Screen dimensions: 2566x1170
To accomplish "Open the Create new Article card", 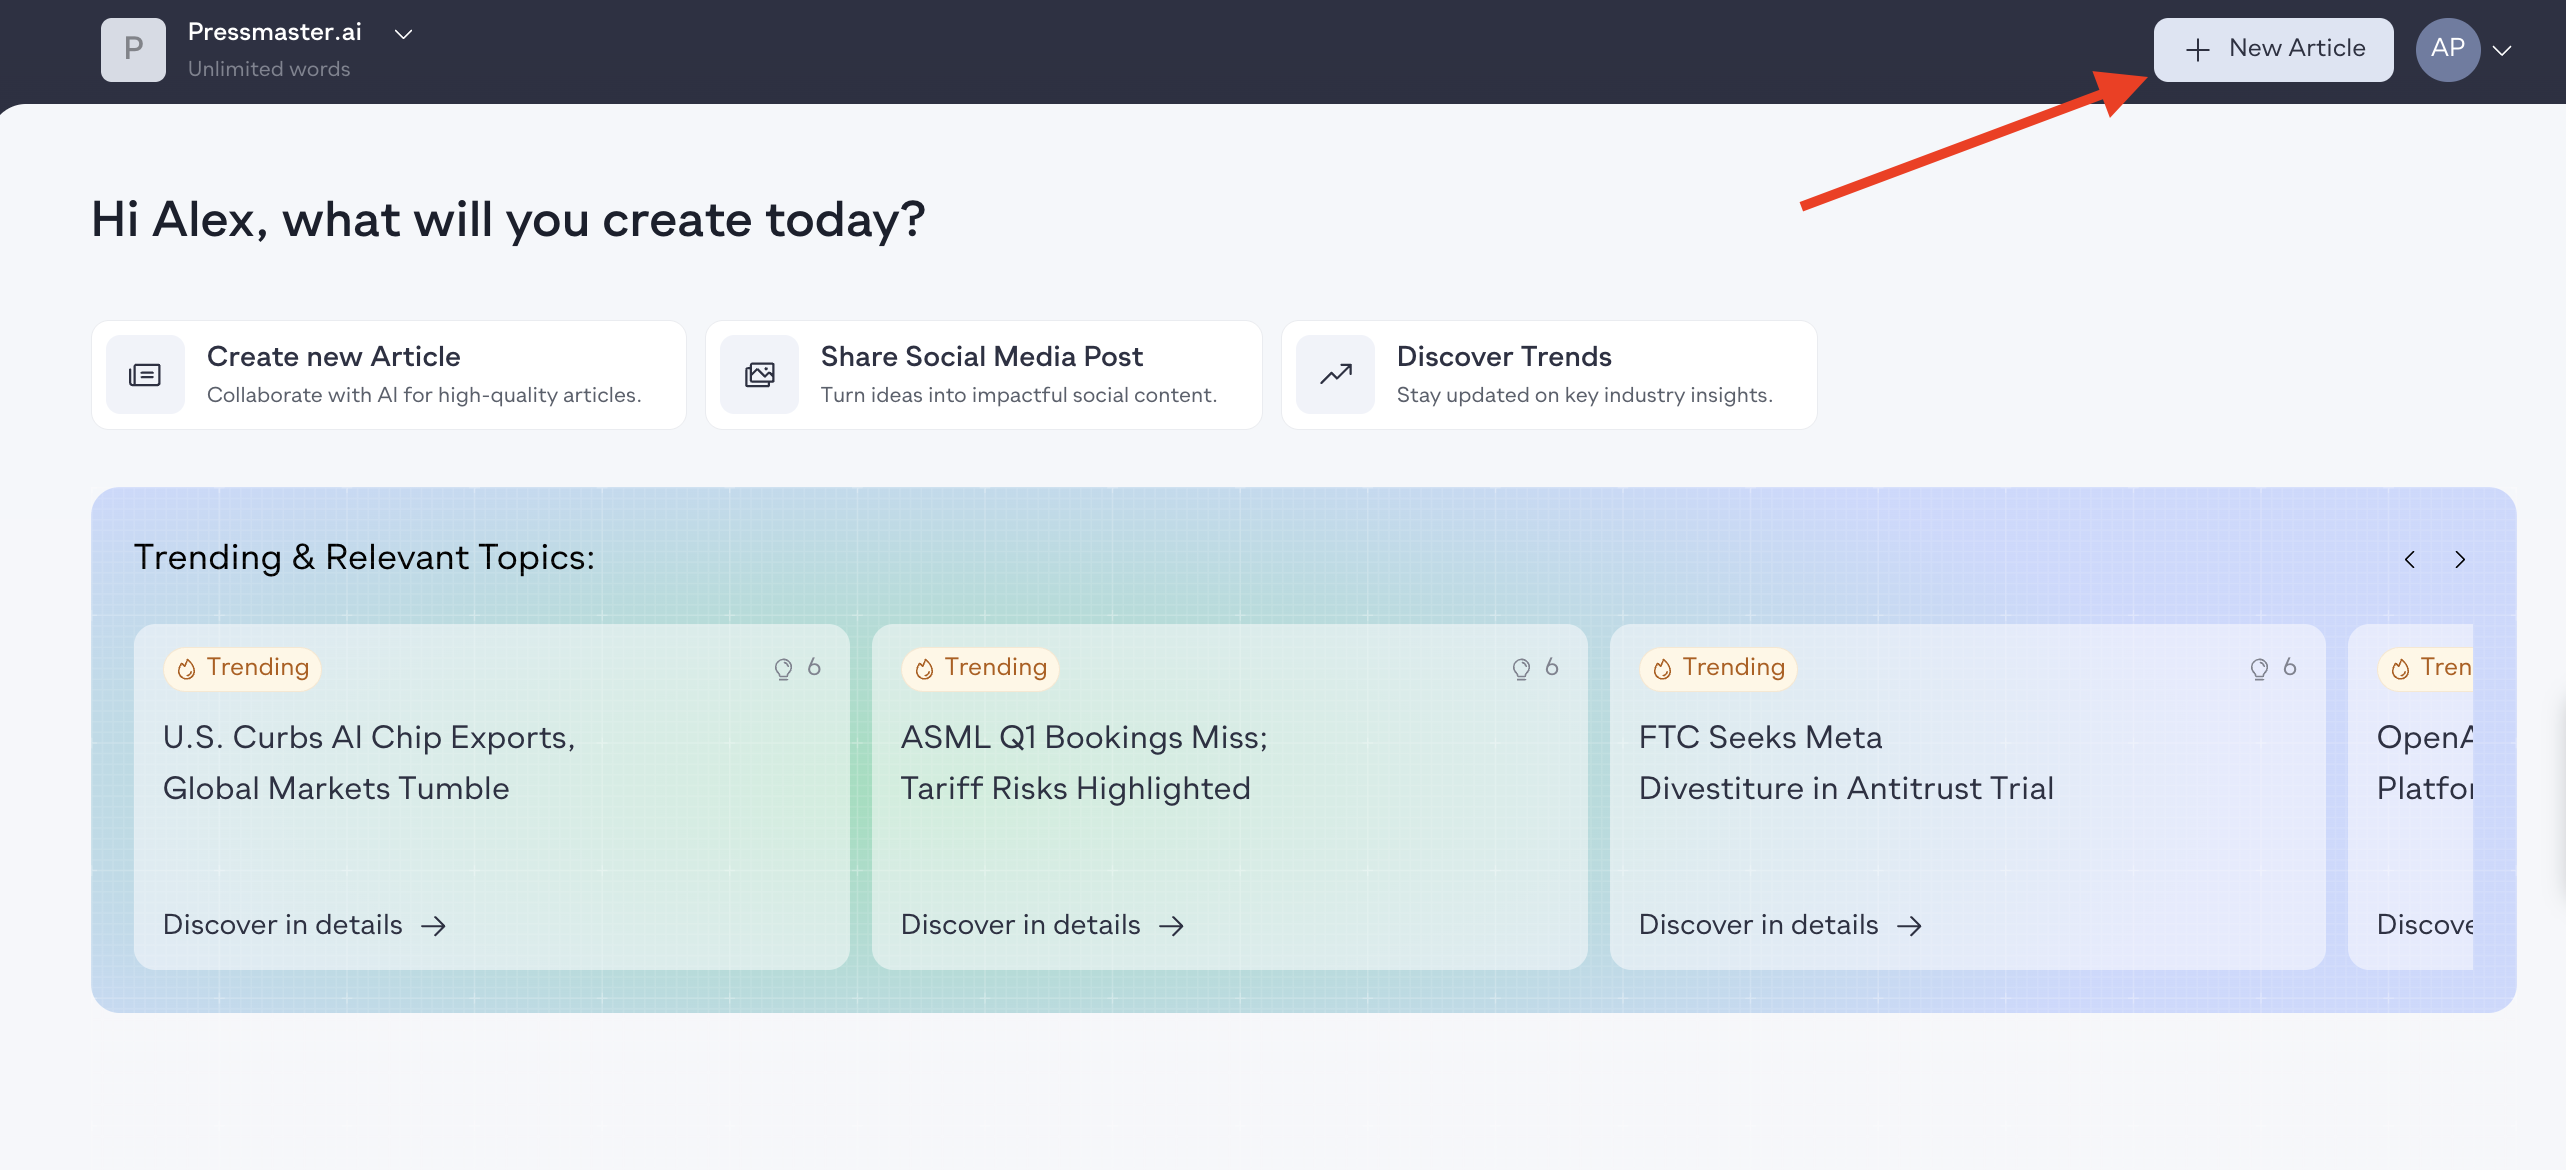I will pos(389,375).
